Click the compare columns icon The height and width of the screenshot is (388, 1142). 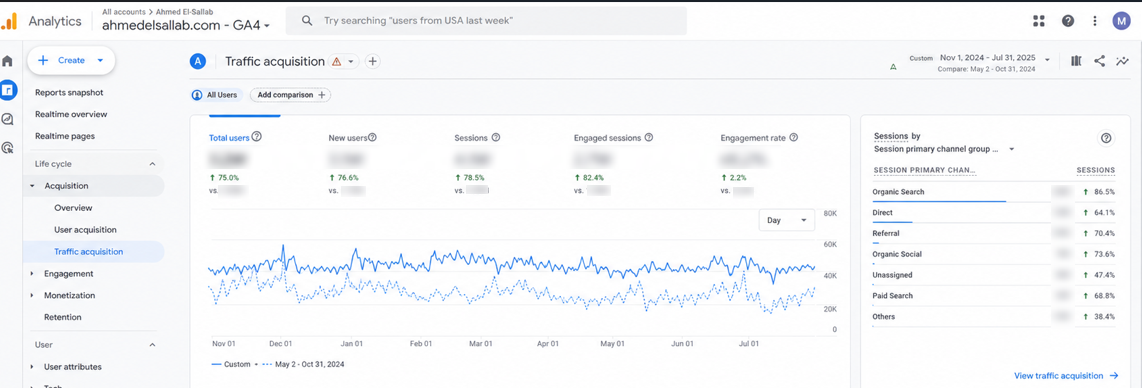pyautogui.click(x=1076, y=61)
